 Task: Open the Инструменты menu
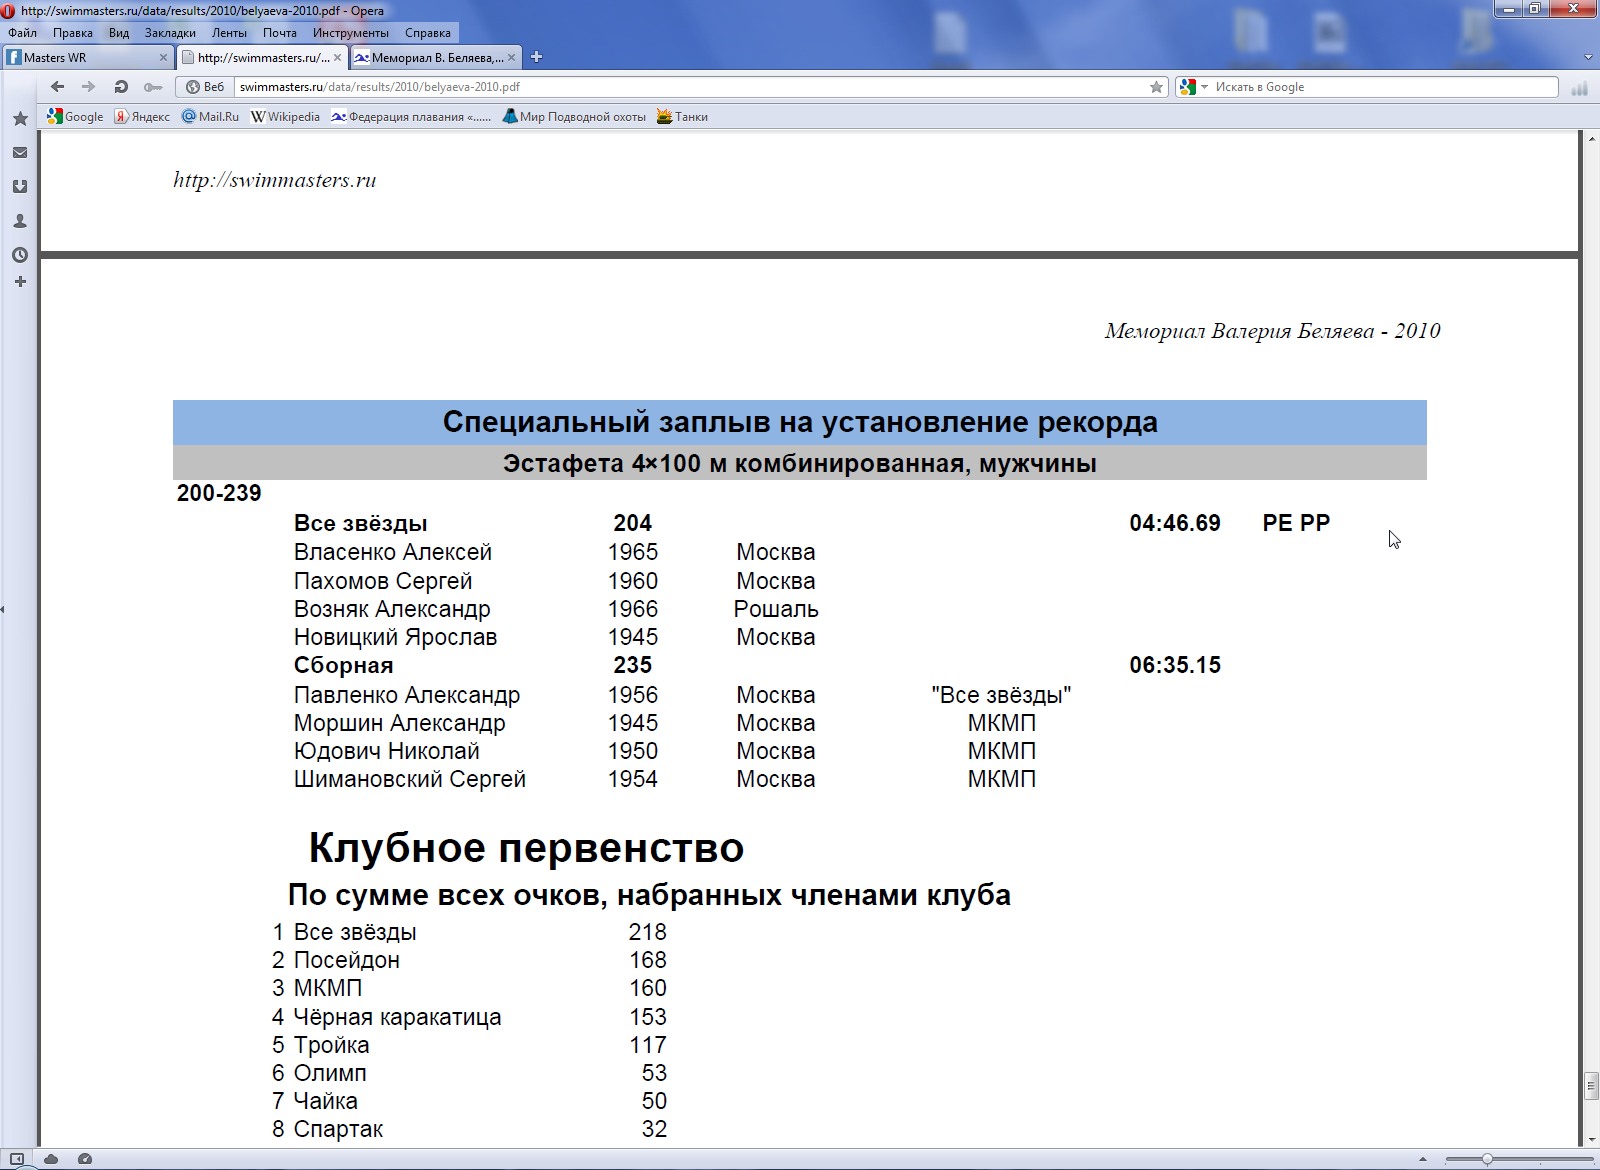click(x=351, y=33)
